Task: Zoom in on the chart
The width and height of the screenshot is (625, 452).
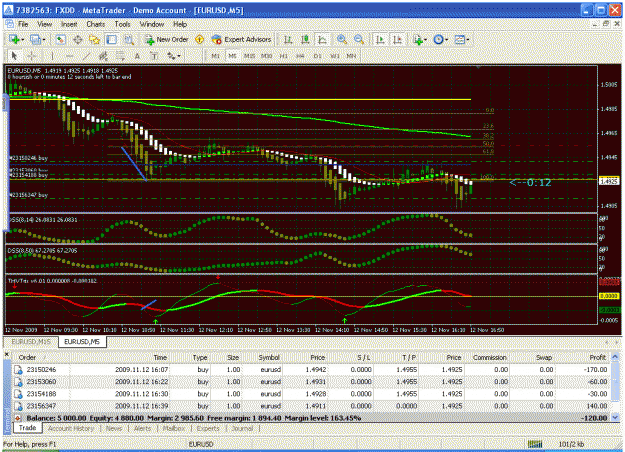Action: [x=342, y=39]
